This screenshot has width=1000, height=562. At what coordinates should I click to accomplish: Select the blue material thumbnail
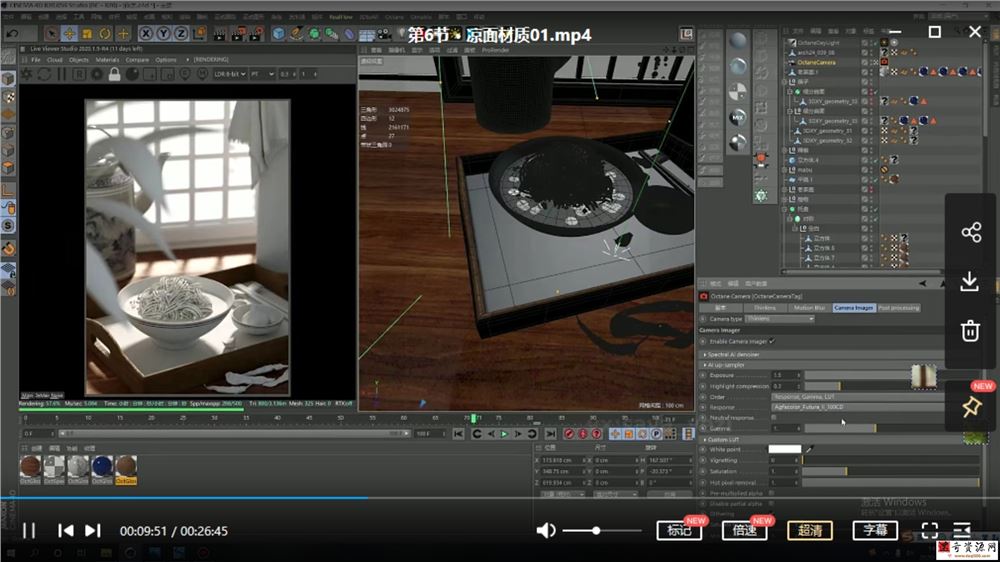click(x=102, y=467)
